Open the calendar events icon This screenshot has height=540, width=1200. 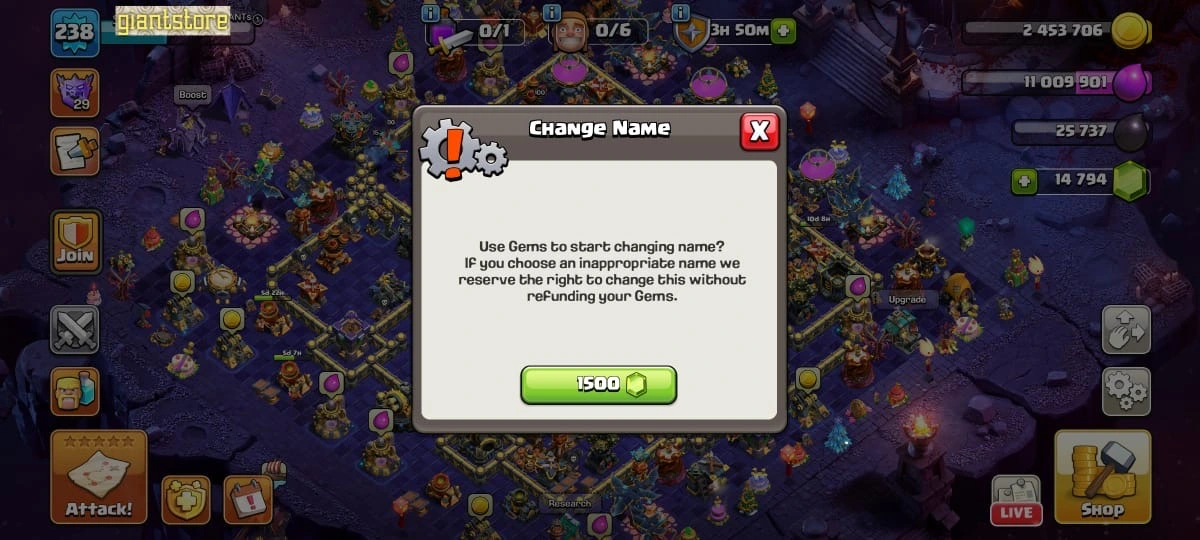pos(247,499)
